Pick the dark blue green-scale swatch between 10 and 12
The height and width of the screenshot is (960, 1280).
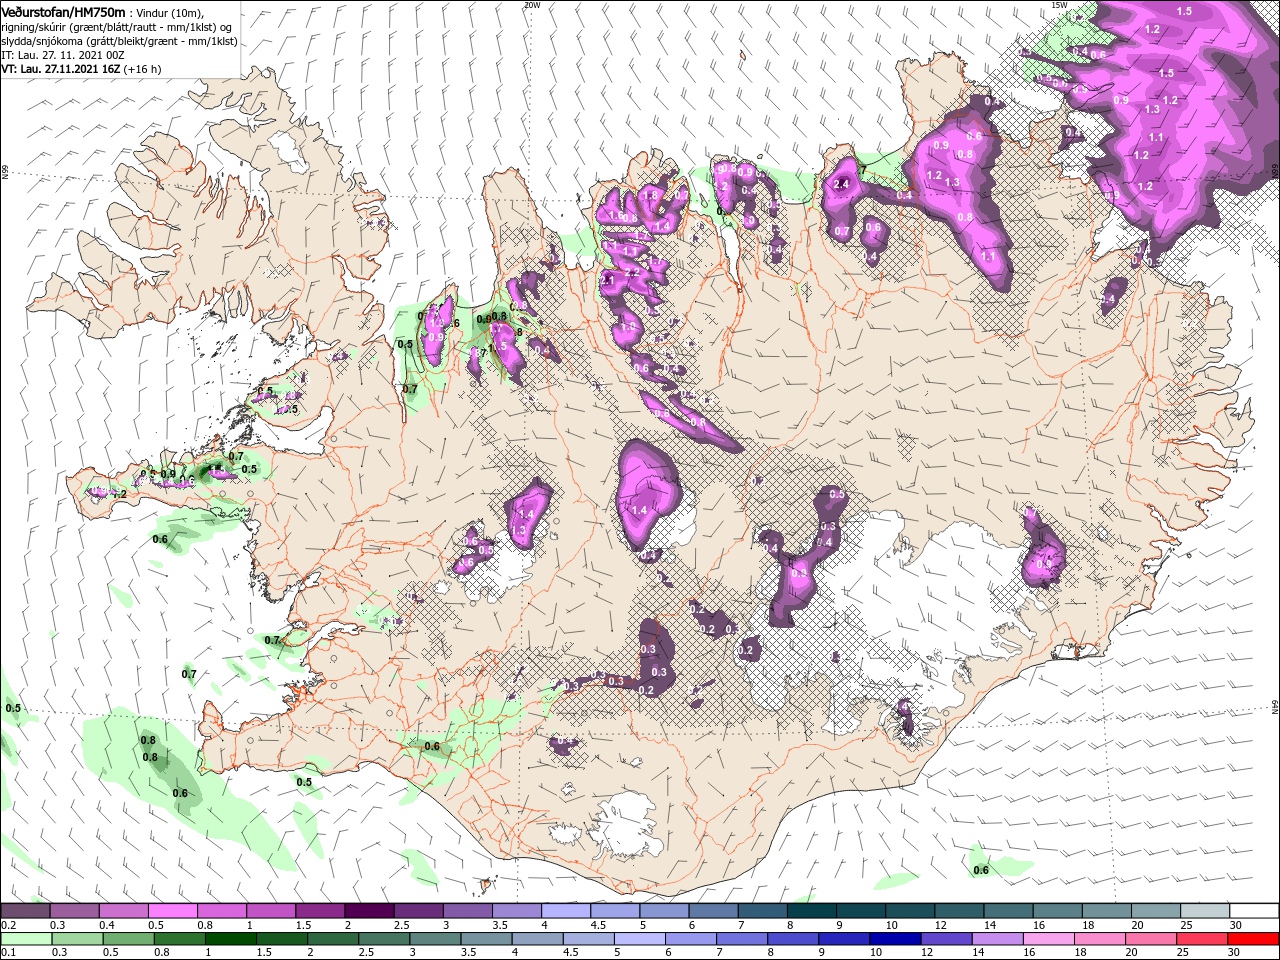pos(897,939)
